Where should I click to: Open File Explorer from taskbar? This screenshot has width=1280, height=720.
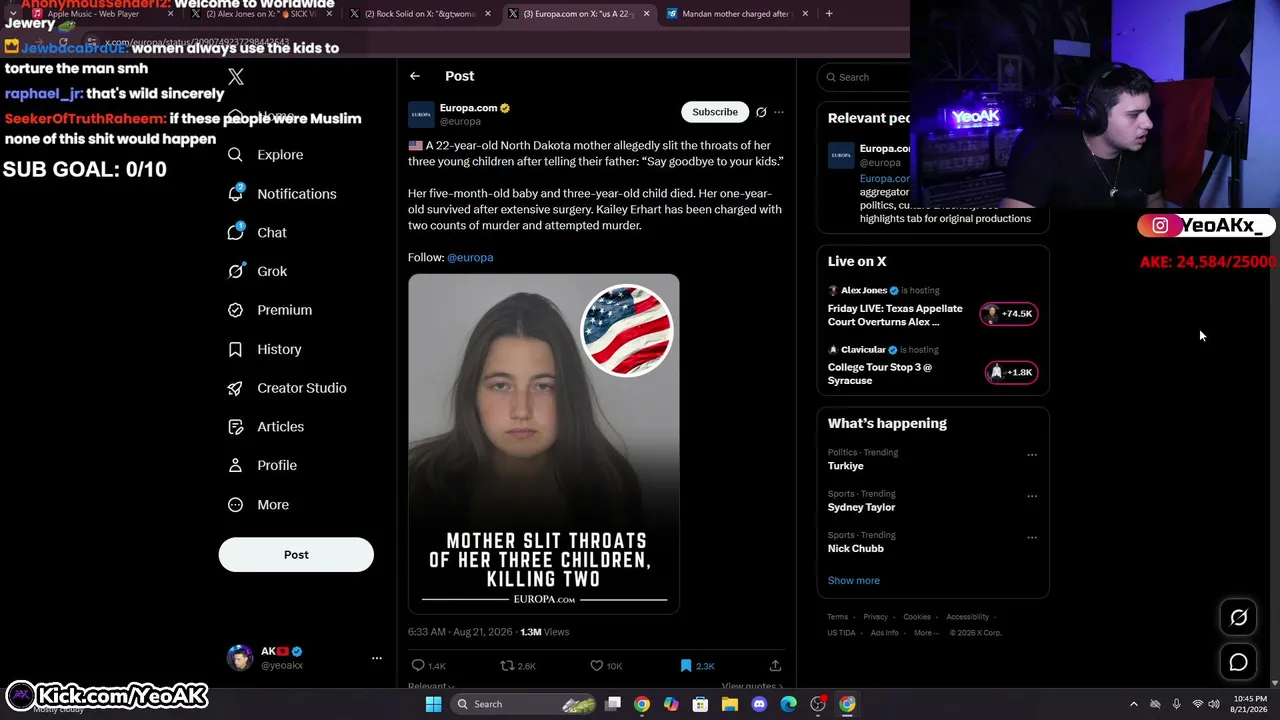[x=730, y=704]
